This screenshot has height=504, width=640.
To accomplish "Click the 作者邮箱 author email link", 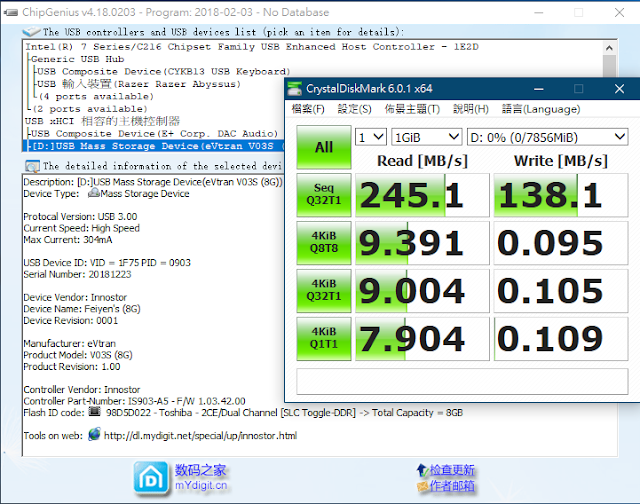I will 452,486.
